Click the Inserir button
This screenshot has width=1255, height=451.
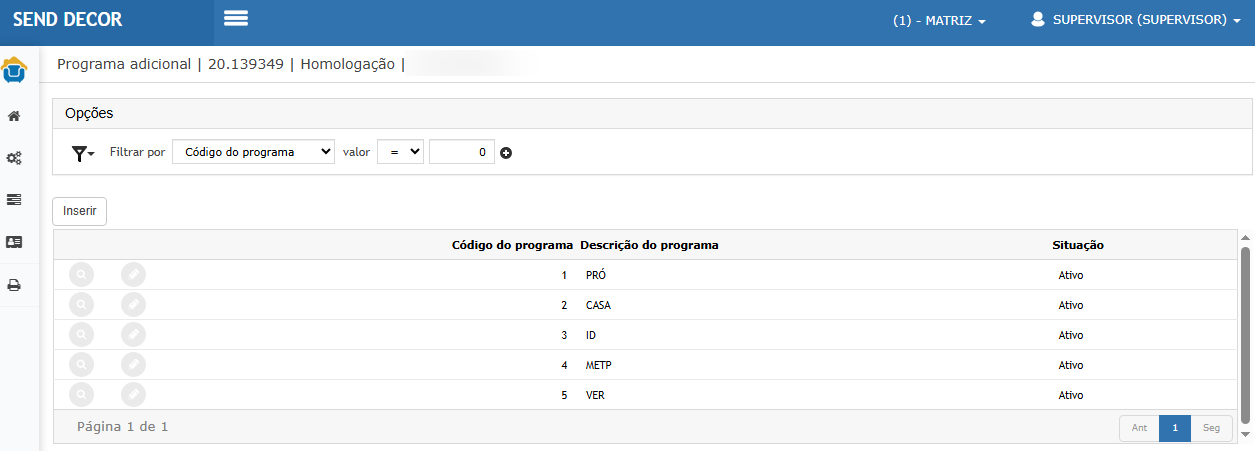click(80, 211)
